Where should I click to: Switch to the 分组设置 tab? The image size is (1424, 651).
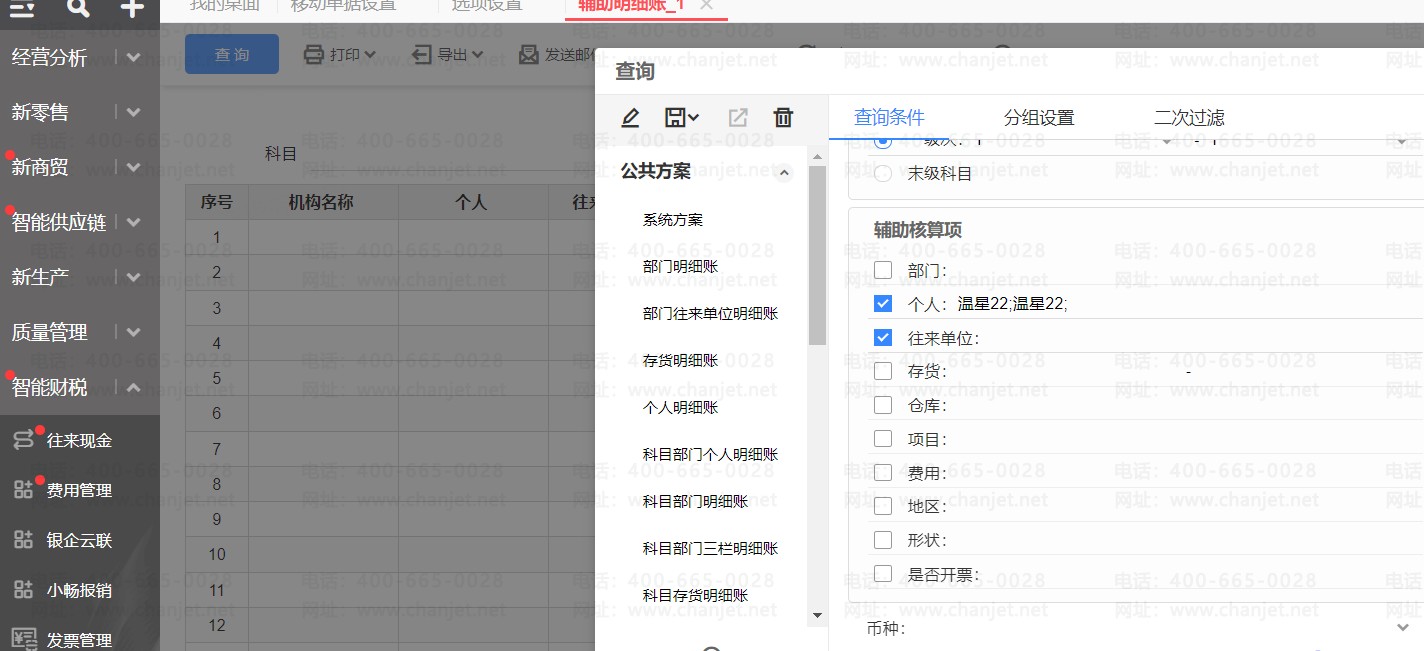[1038, 118]
